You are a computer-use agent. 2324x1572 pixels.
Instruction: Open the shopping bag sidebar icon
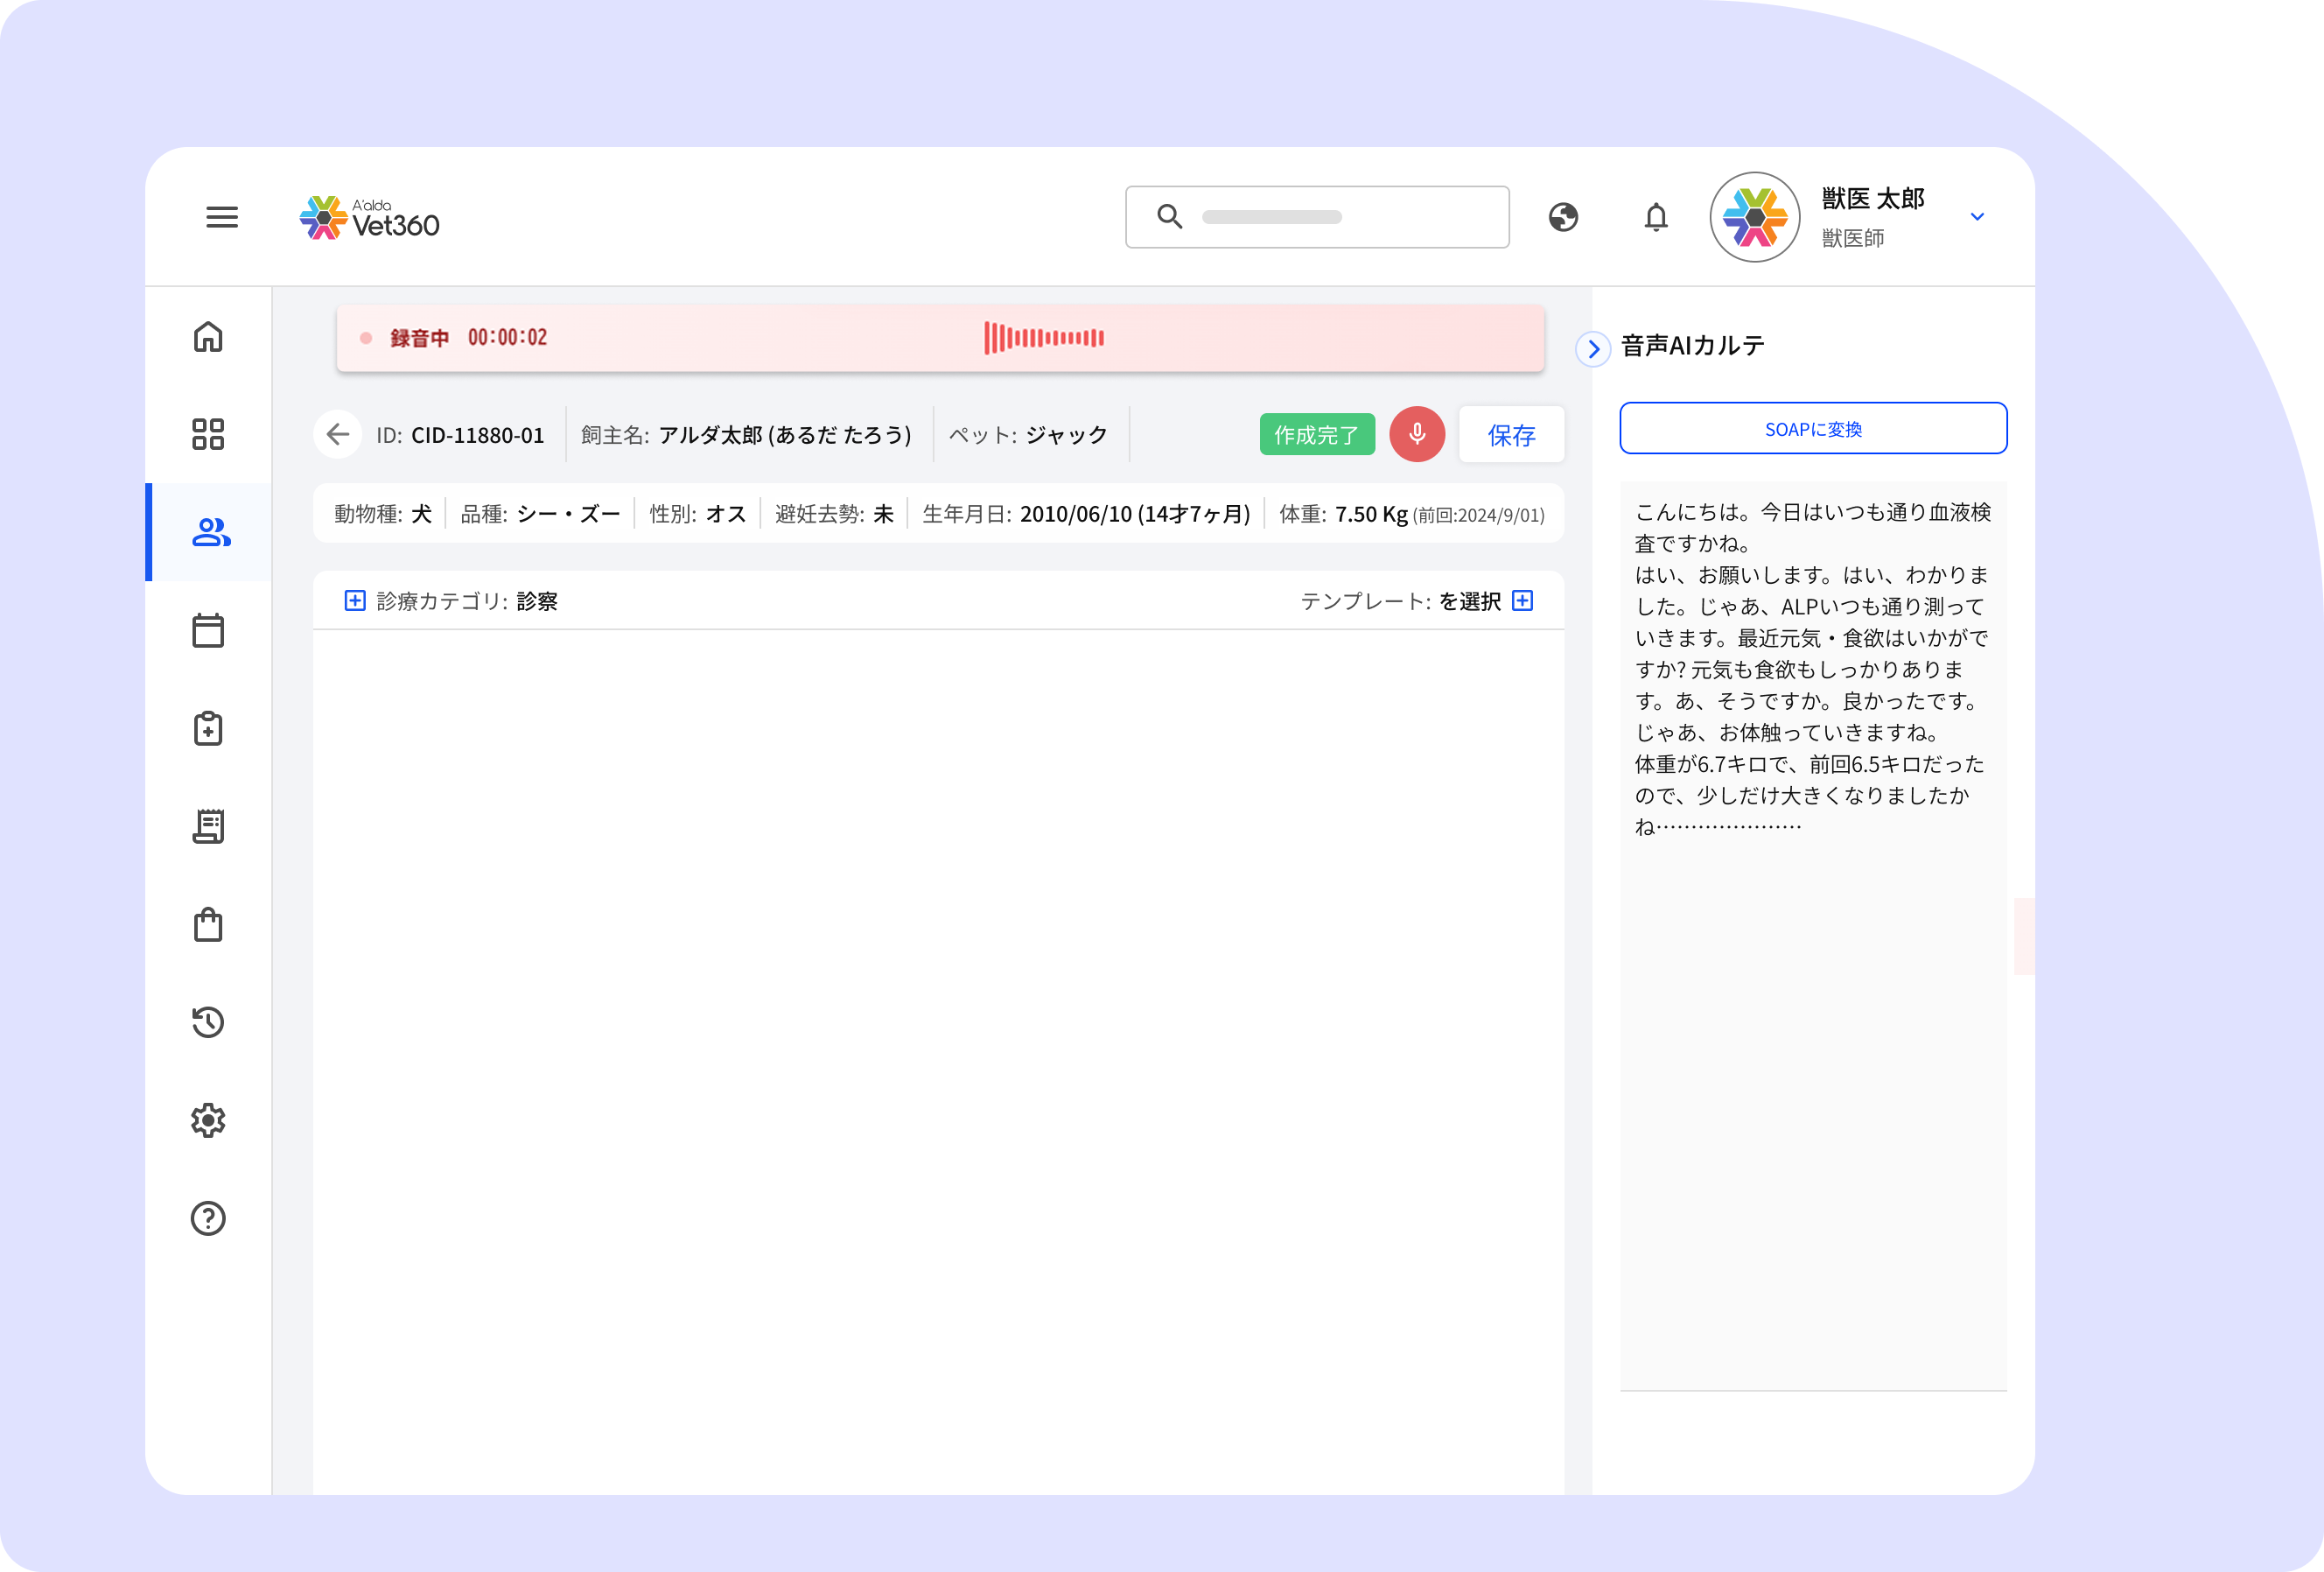(208, 924)
